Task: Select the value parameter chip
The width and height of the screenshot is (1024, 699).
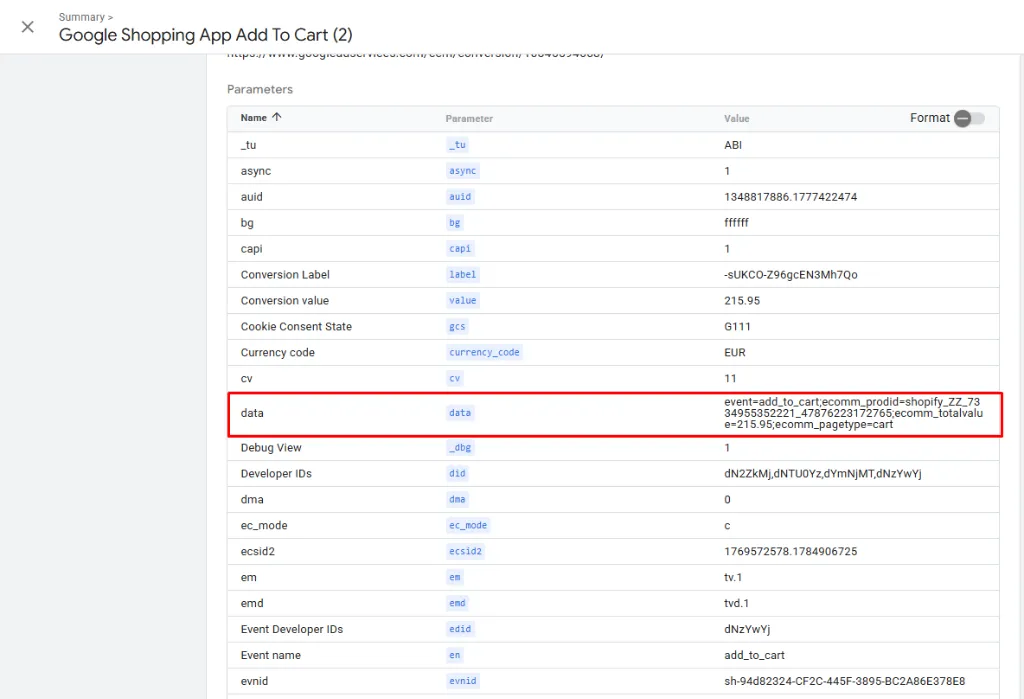Action: pyautogui.click(x=462, y=301)
